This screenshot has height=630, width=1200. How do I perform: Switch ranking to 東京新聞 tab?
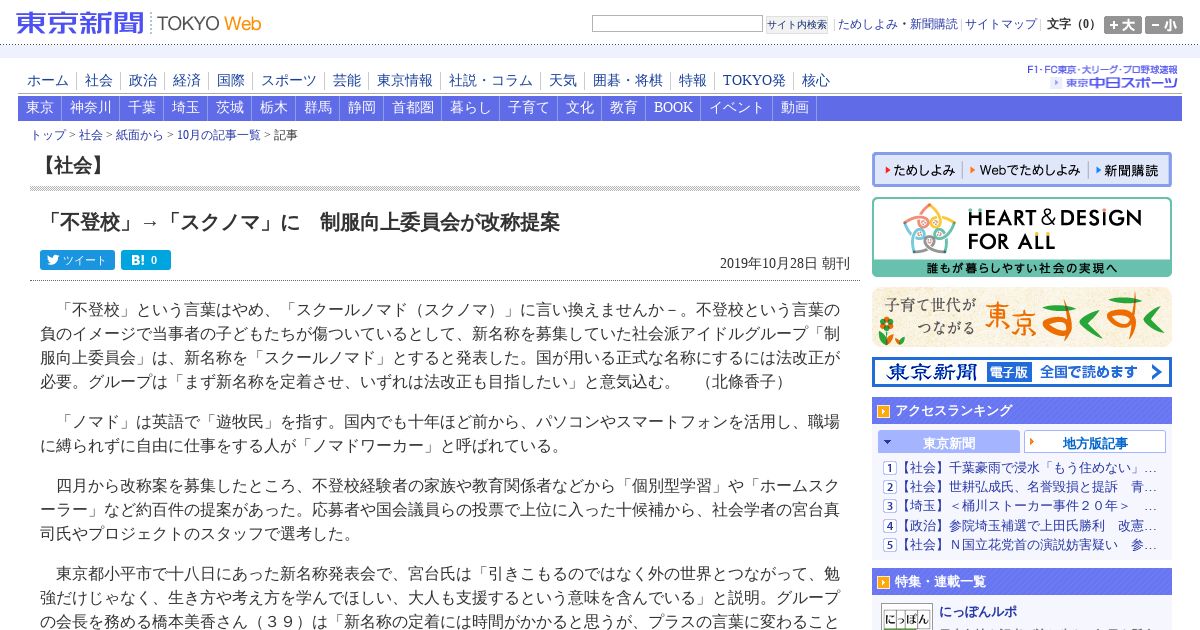[949, 442]
